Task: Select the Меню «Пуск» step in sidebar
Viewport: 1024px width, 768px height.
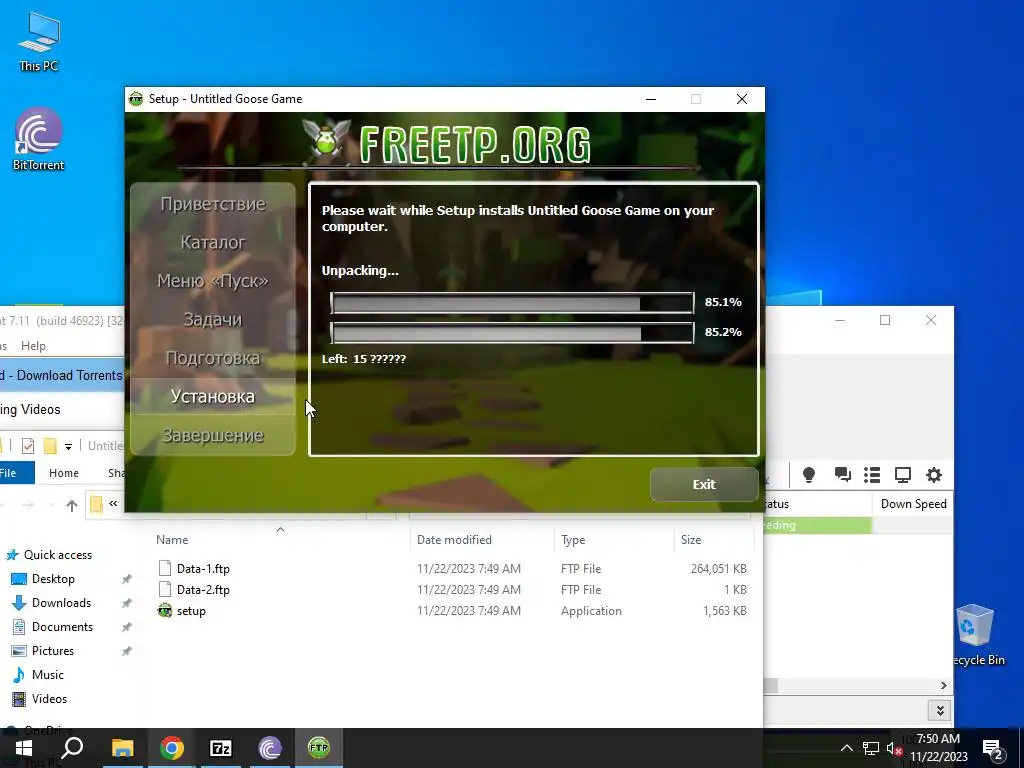Action: click(213, 281)
